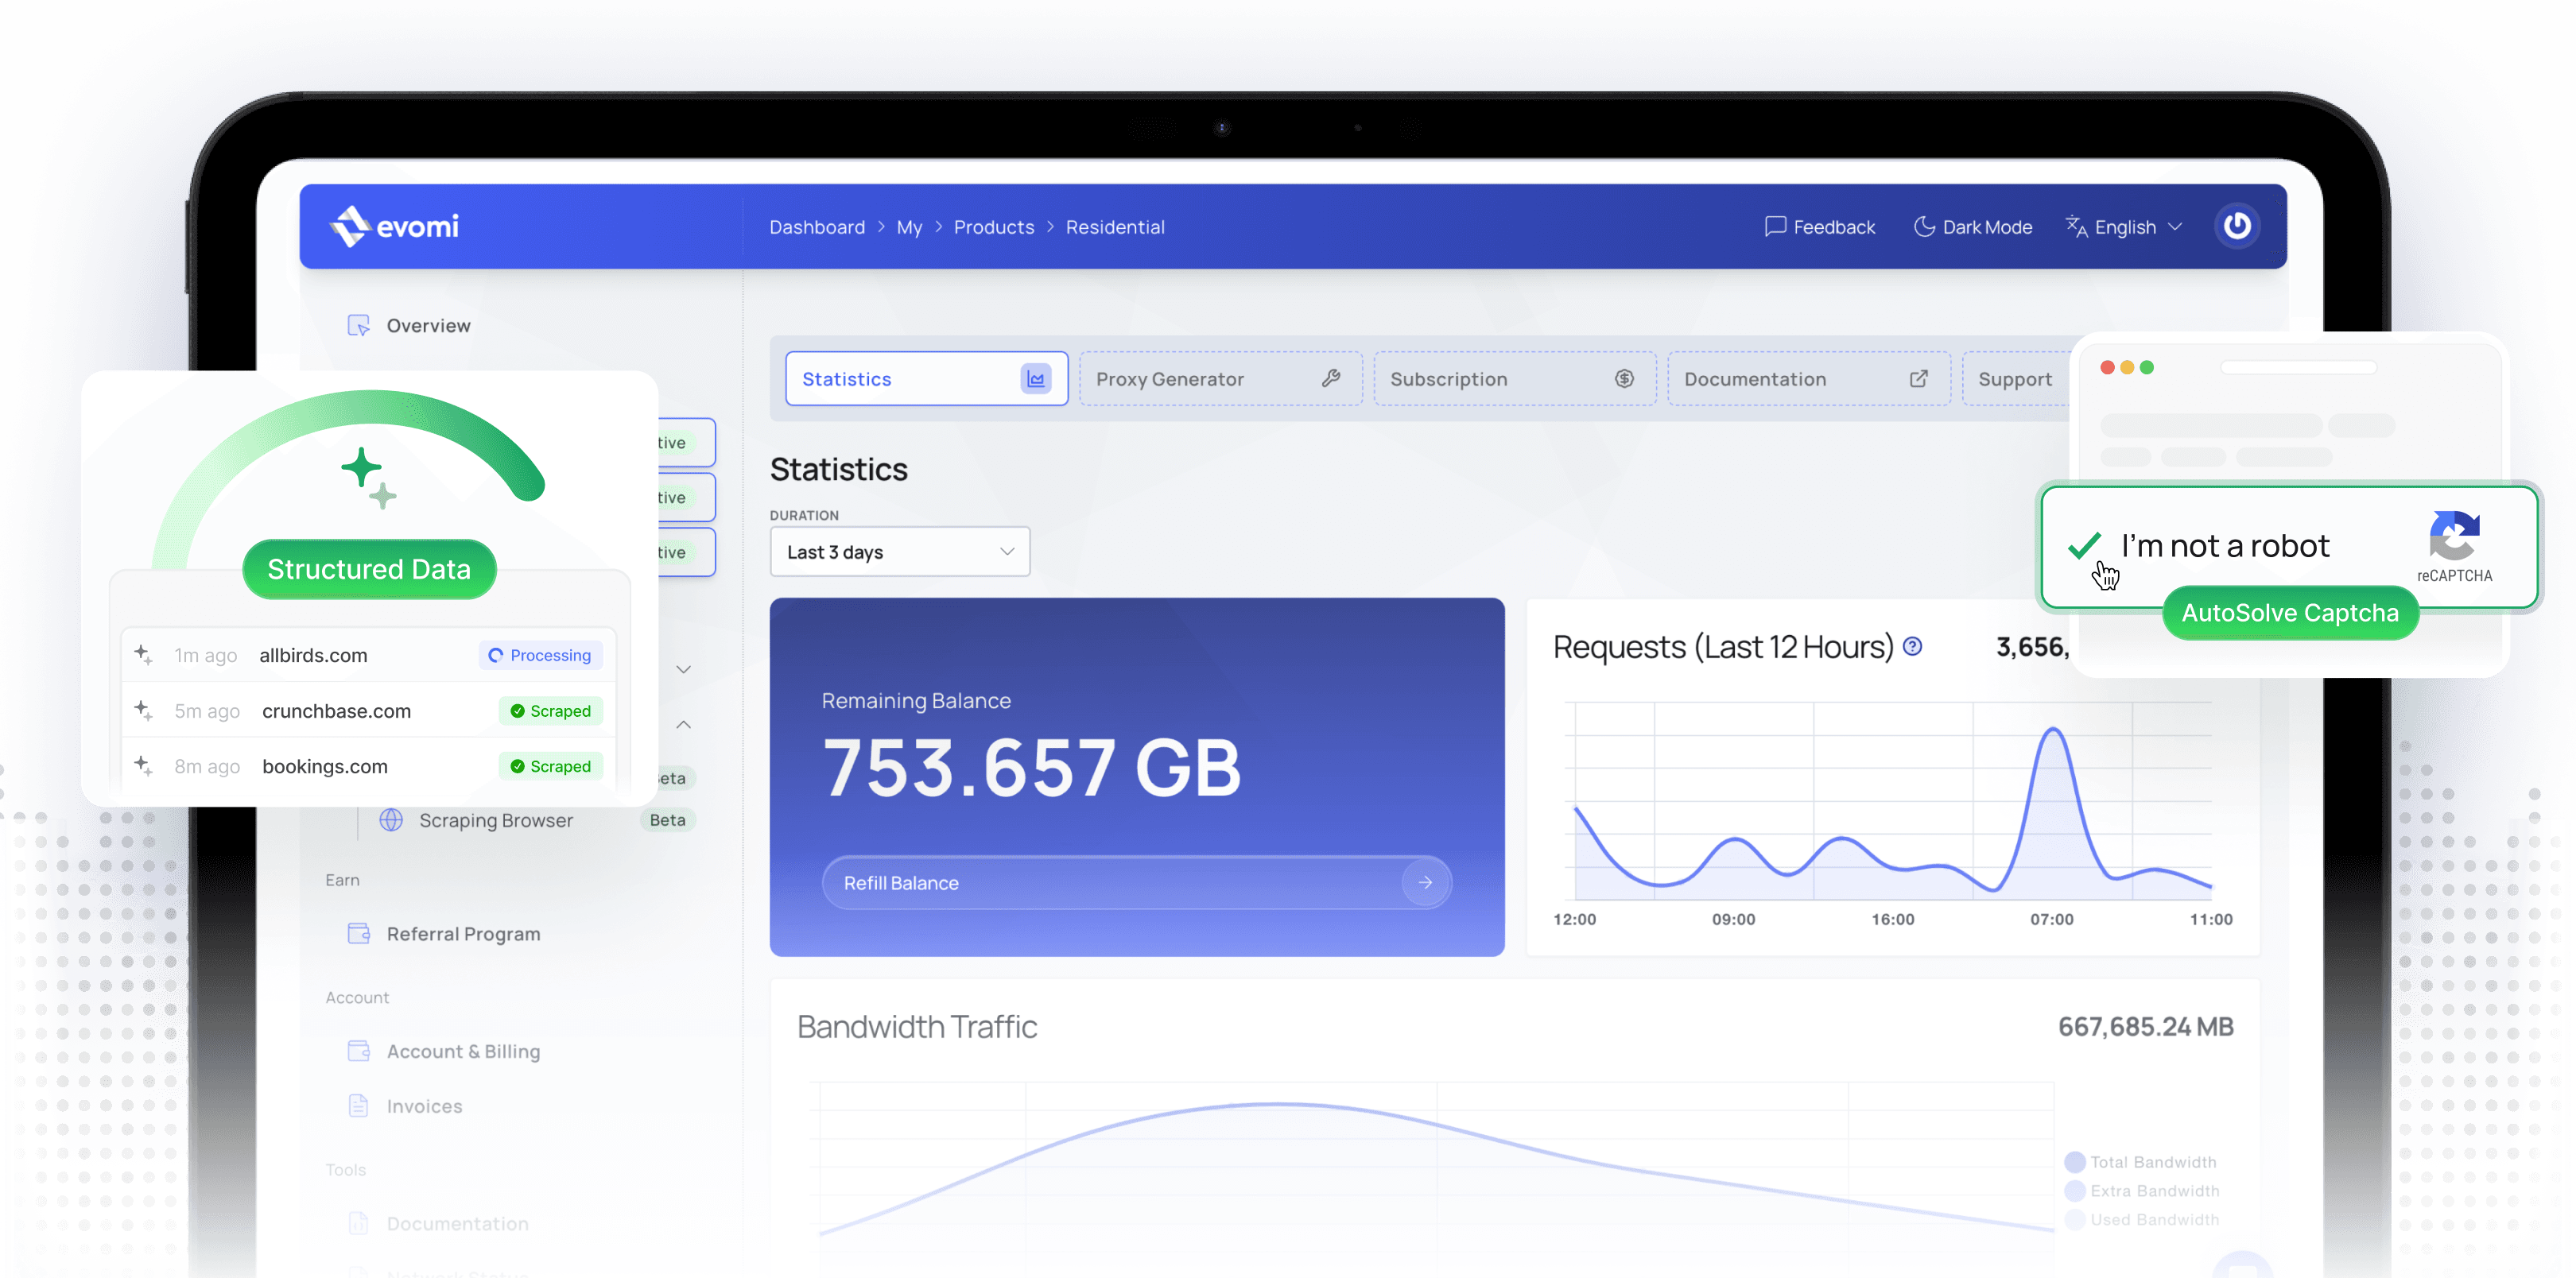Open the Last 3 days duration dropdown
Image resolution: width=2576 pixels, height=1278 pixels.
tap(899, 552)
